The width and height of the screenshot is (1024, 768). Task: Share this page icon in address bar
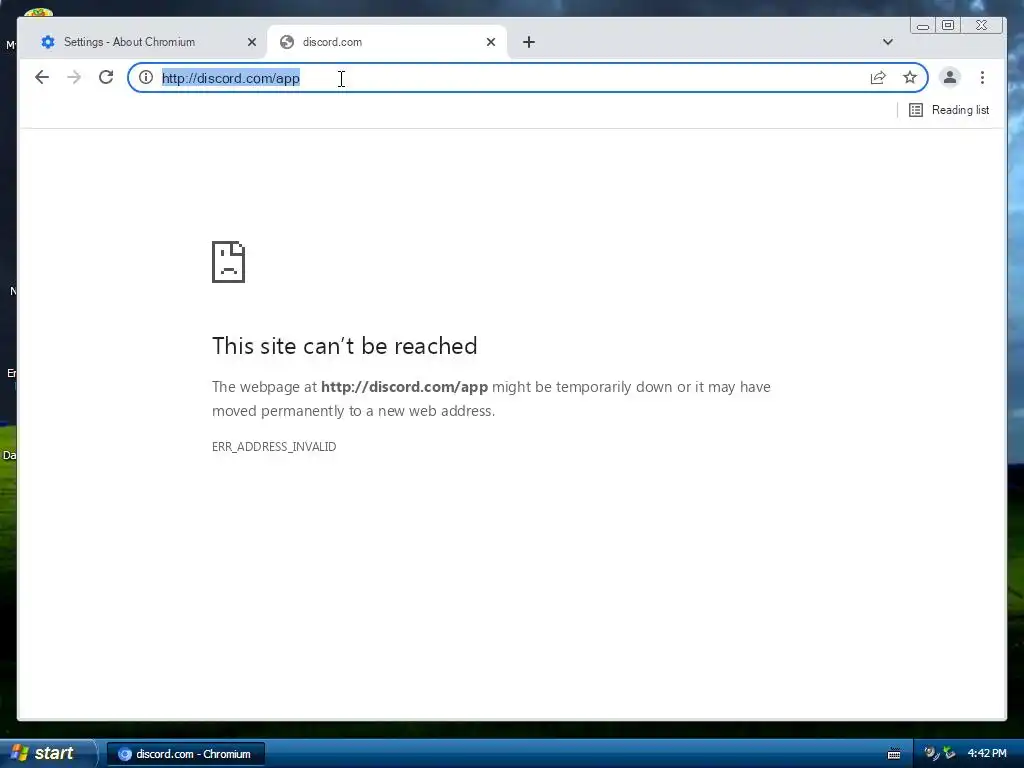pyautogui.click(x=878, y=78)
